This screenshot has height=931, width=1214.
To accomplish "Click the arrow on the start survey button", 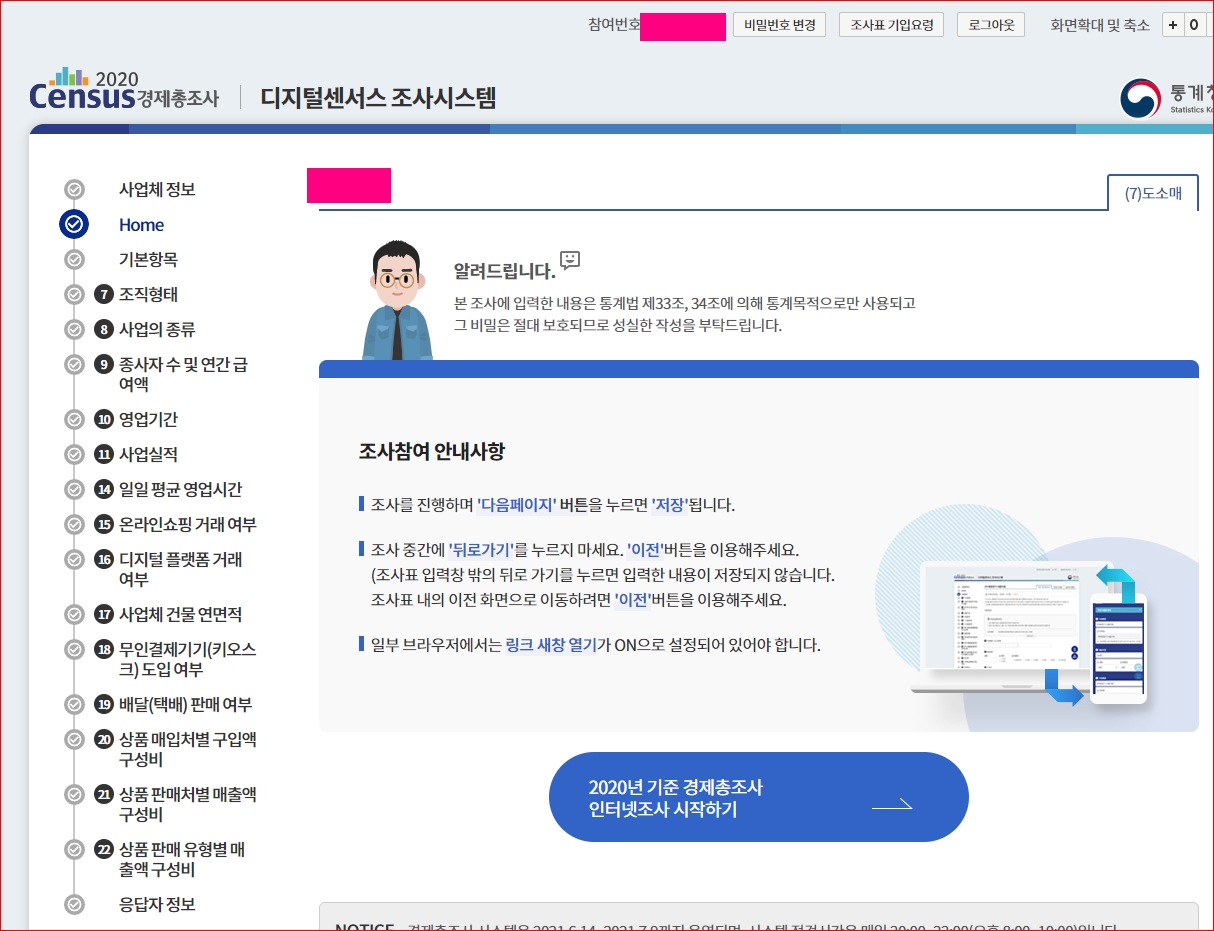I will (892, 804).
